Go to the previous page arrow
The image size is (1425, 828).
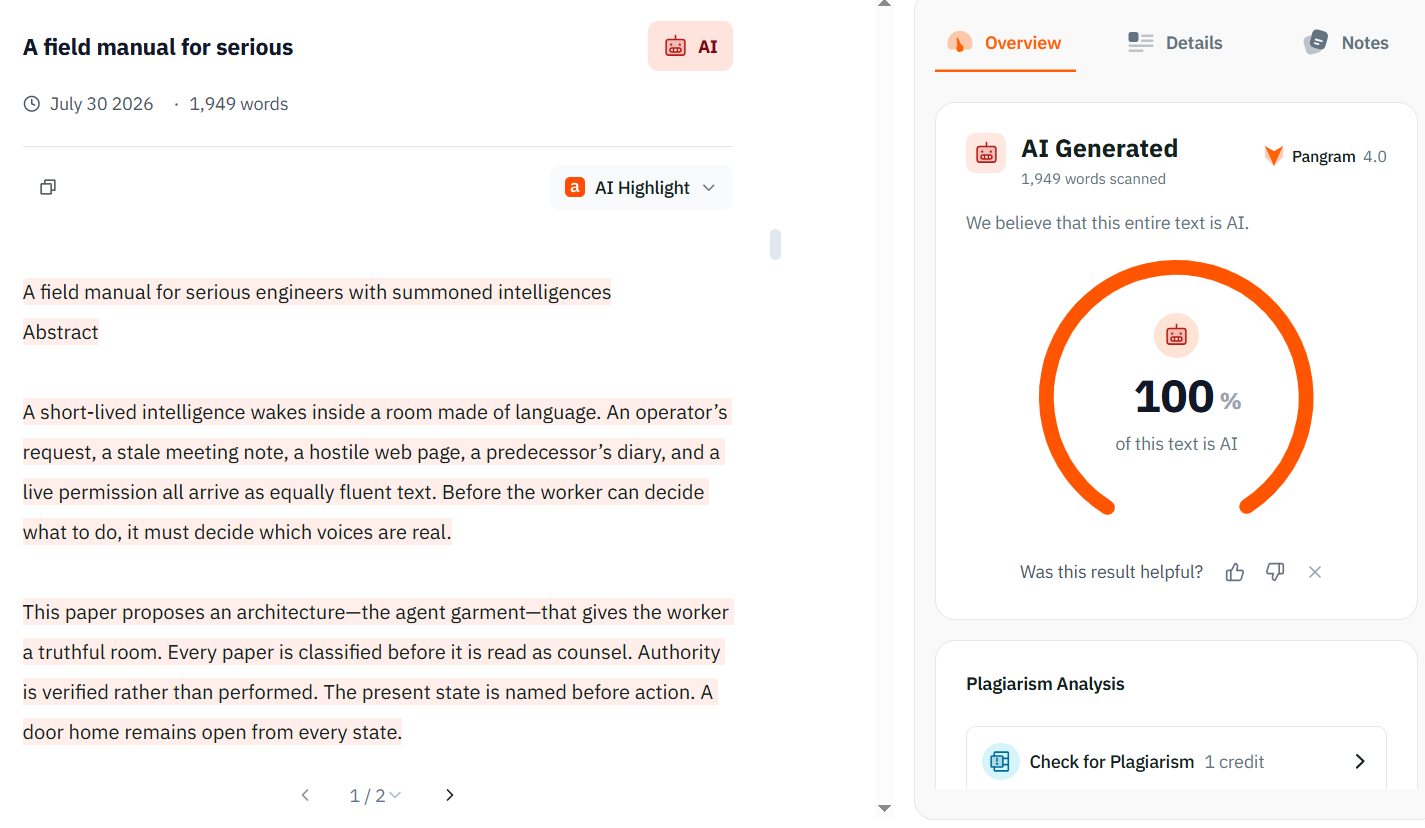305,795
